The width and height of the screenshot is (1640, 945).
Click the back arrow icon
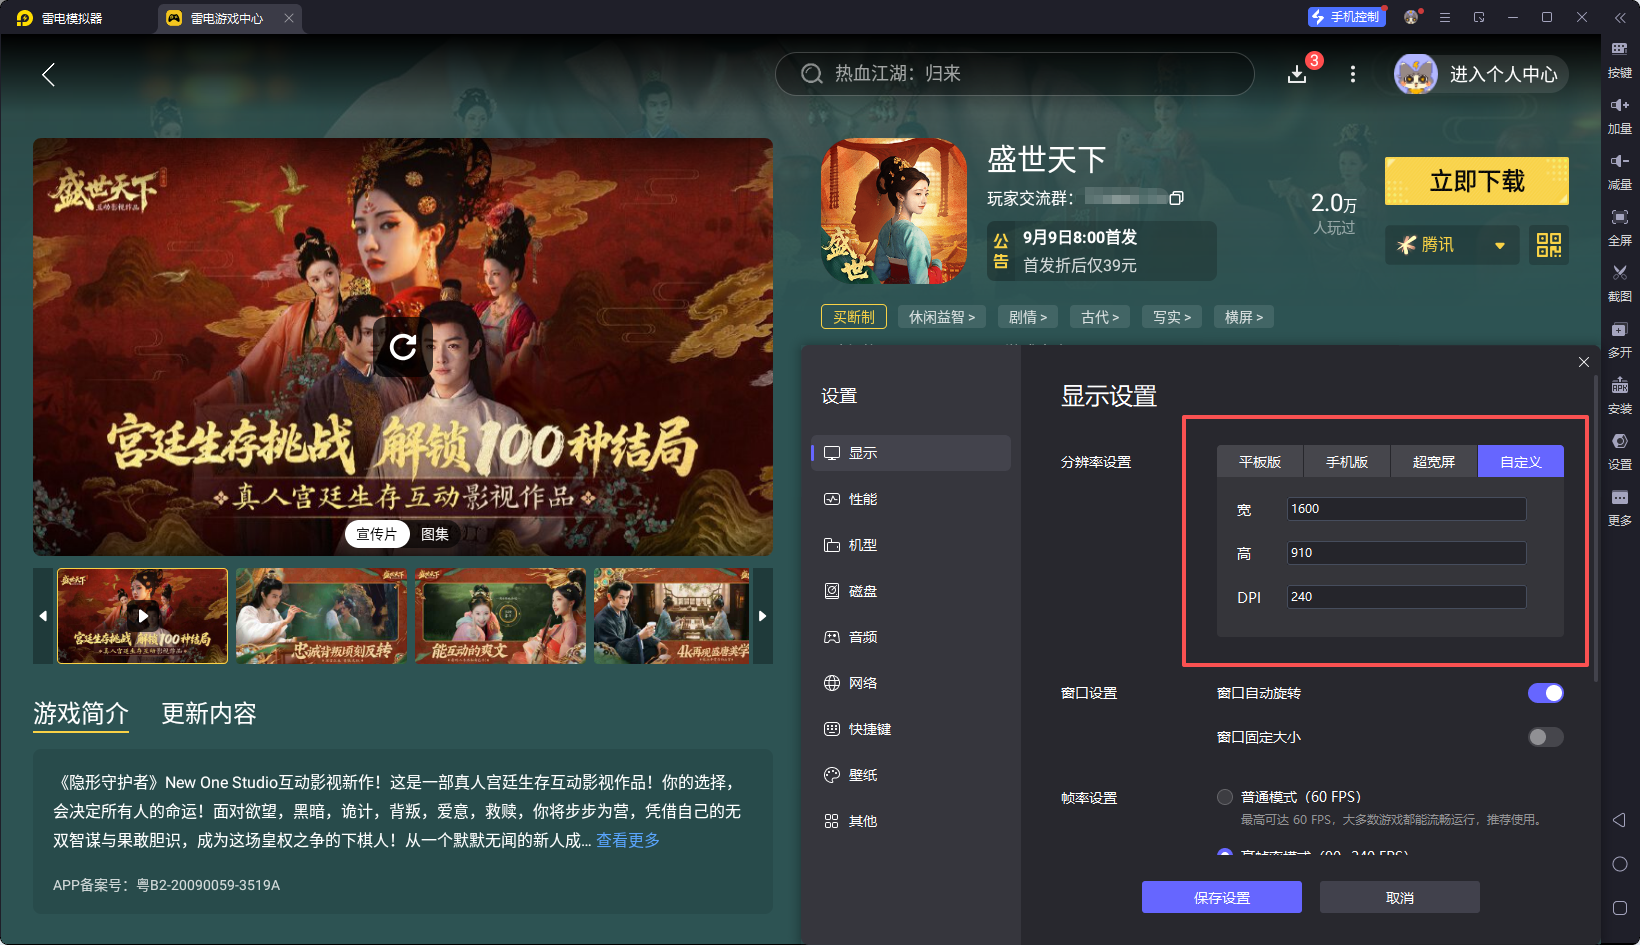tap(48, 74)
